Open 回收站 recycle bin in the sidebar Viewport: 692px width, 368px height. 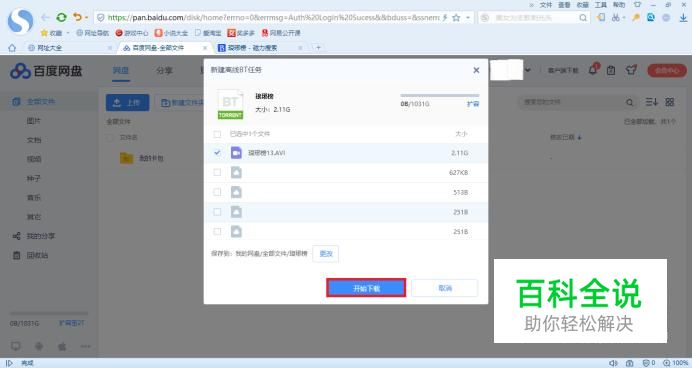point(37,255)
